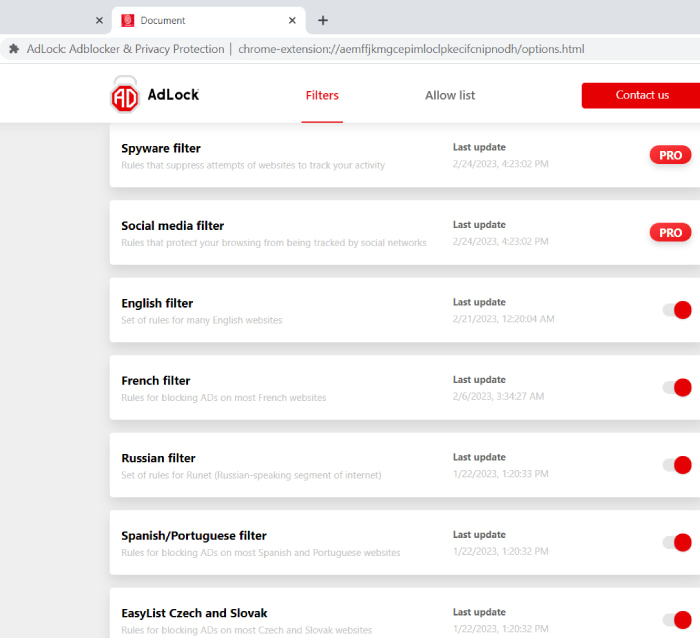
Task: Click Spyware filter's 2/24/2023 update timestamp
Action: pyautogui.click(x=500, y=164)
